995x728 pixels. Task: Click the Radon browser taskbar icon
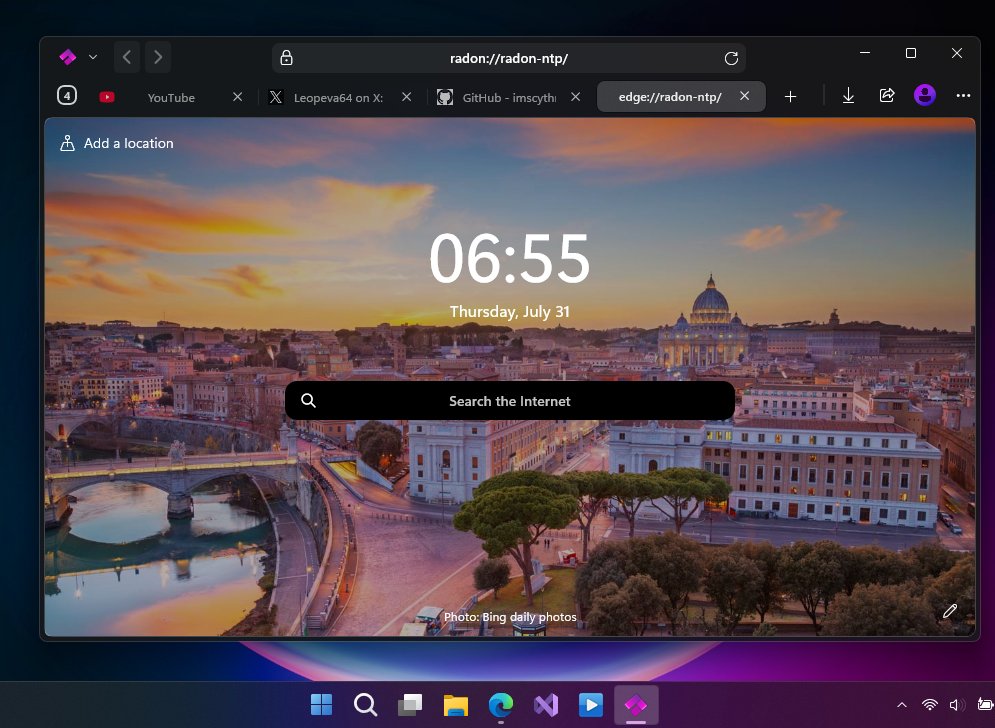click(x=636, y=705)
